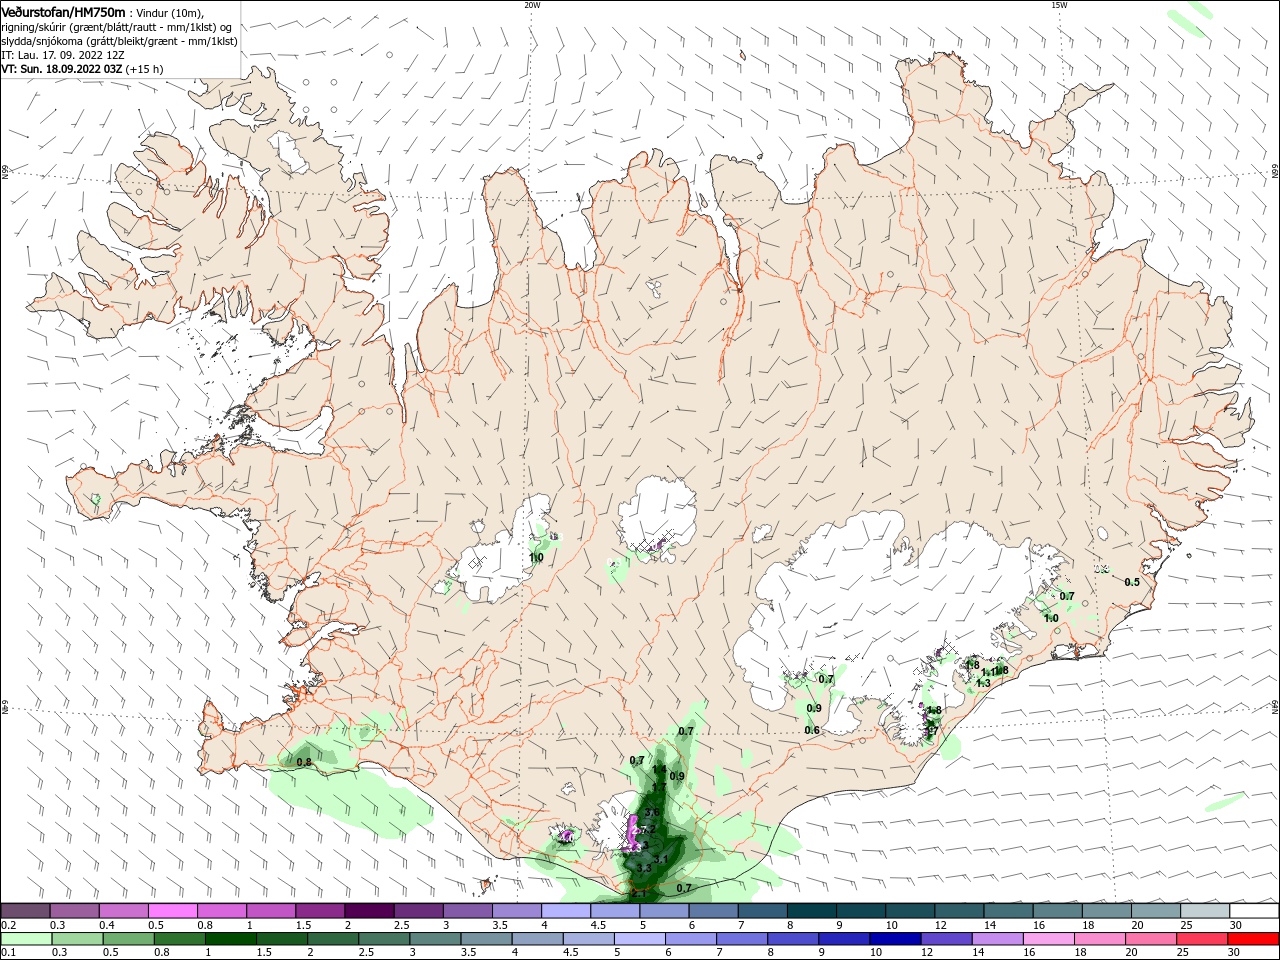Select lower scale swatch between 3.5 and 4
Screen dimensions: 1280x960
pyautogui.click(x=486, y=939)
